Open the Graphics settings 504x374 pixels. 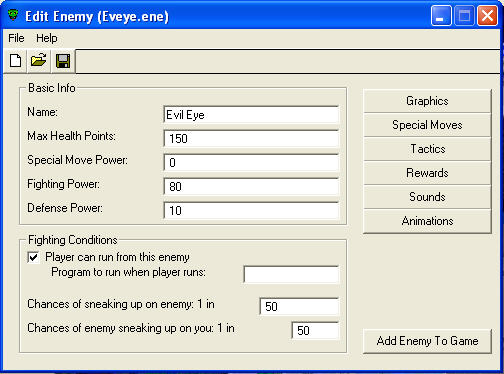(x=427, y=101)
